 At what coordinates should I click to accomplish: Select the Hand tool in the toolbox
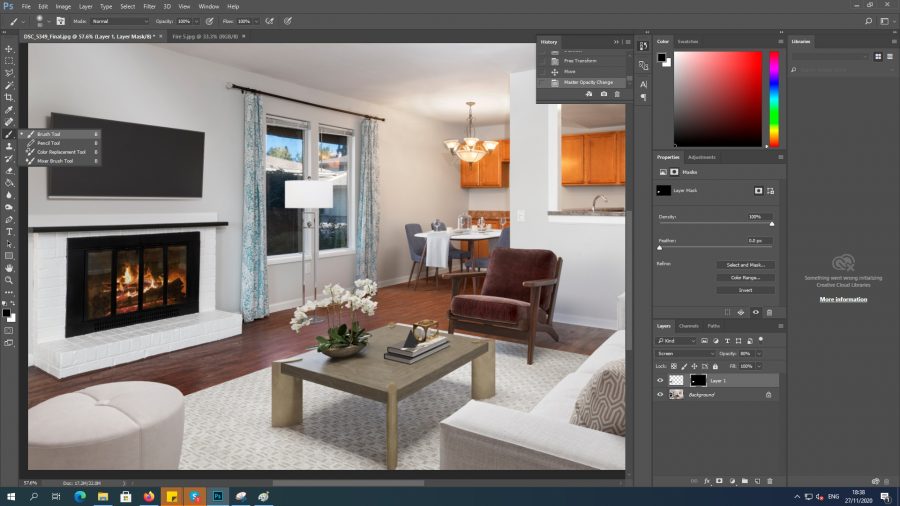click(x=9, y=268)
